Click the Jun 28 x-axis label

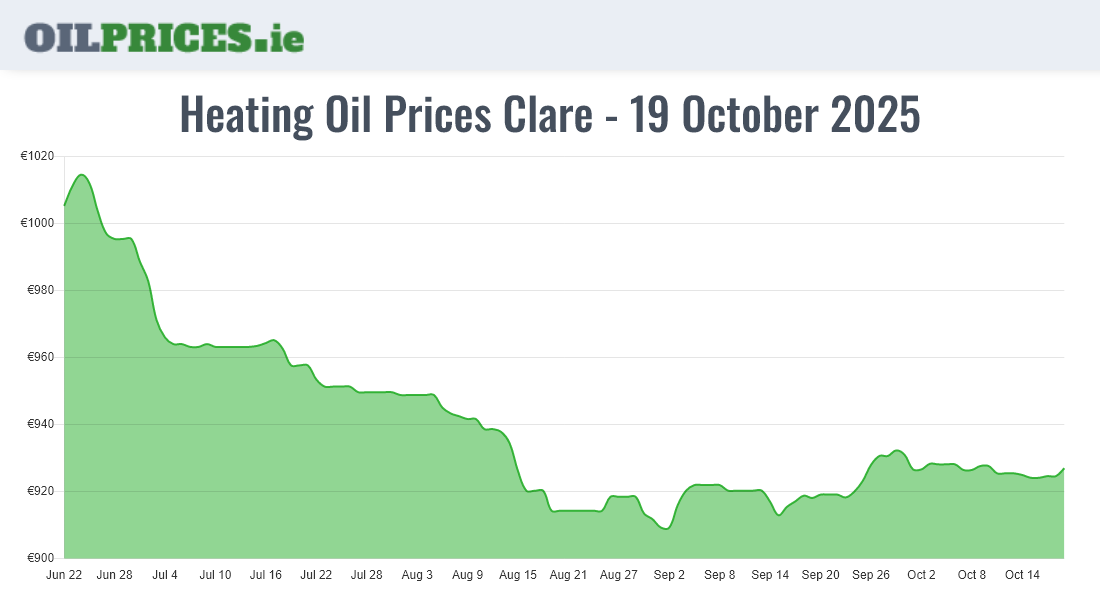click(x=114, y=575)
